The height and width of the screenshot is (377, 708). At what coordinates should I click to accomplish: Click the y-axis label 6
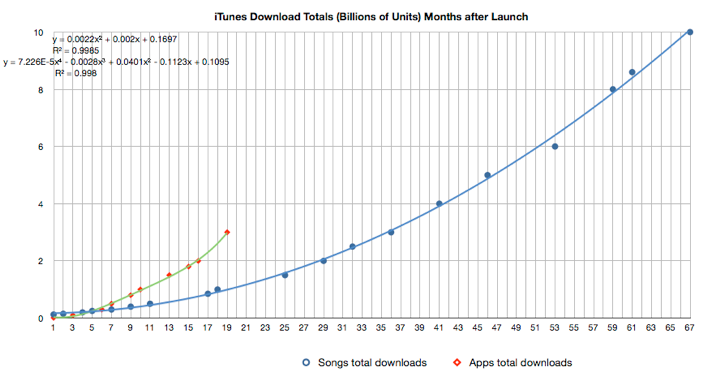click(41, 147)
